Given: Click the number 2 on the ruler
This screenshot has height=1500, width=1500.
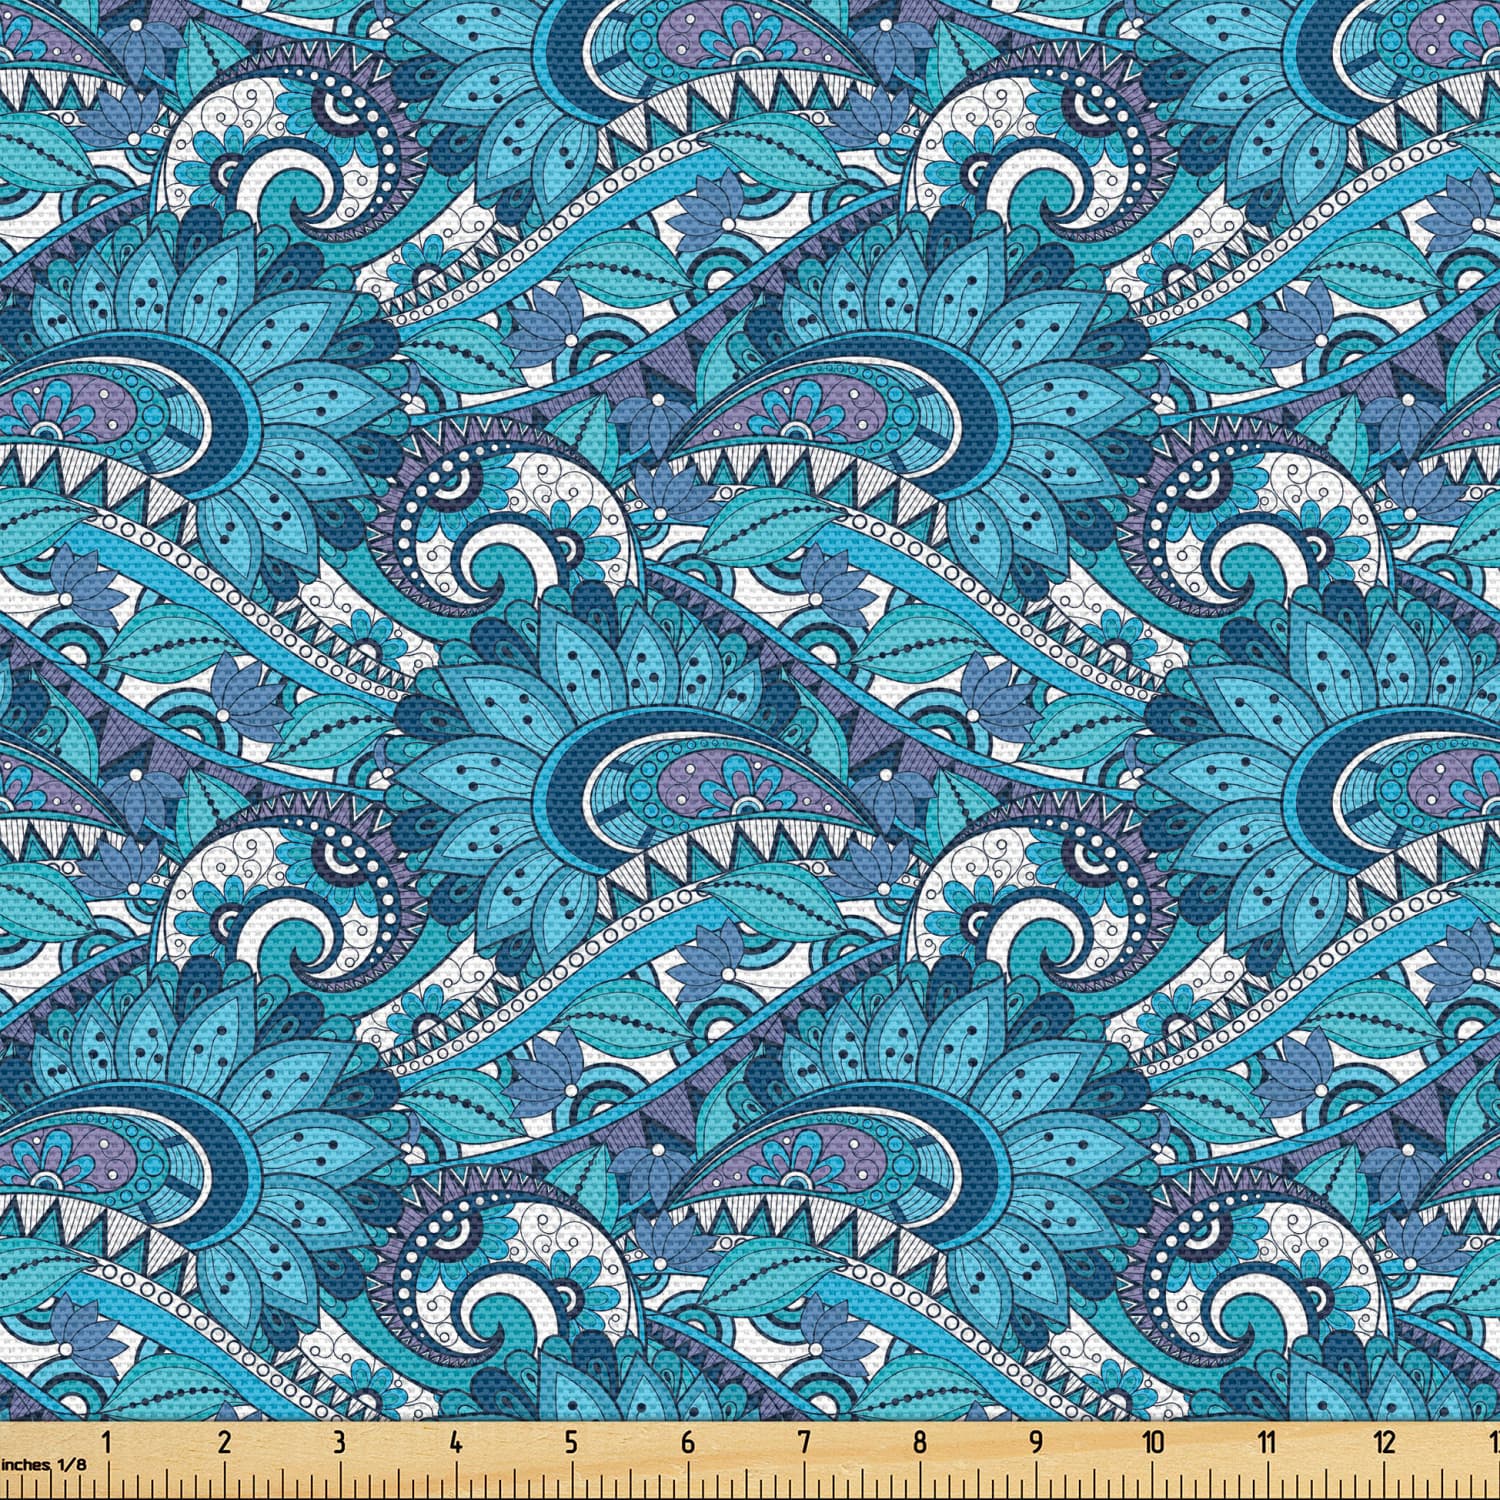Looking at the screenshot, I should [223, 1442].
